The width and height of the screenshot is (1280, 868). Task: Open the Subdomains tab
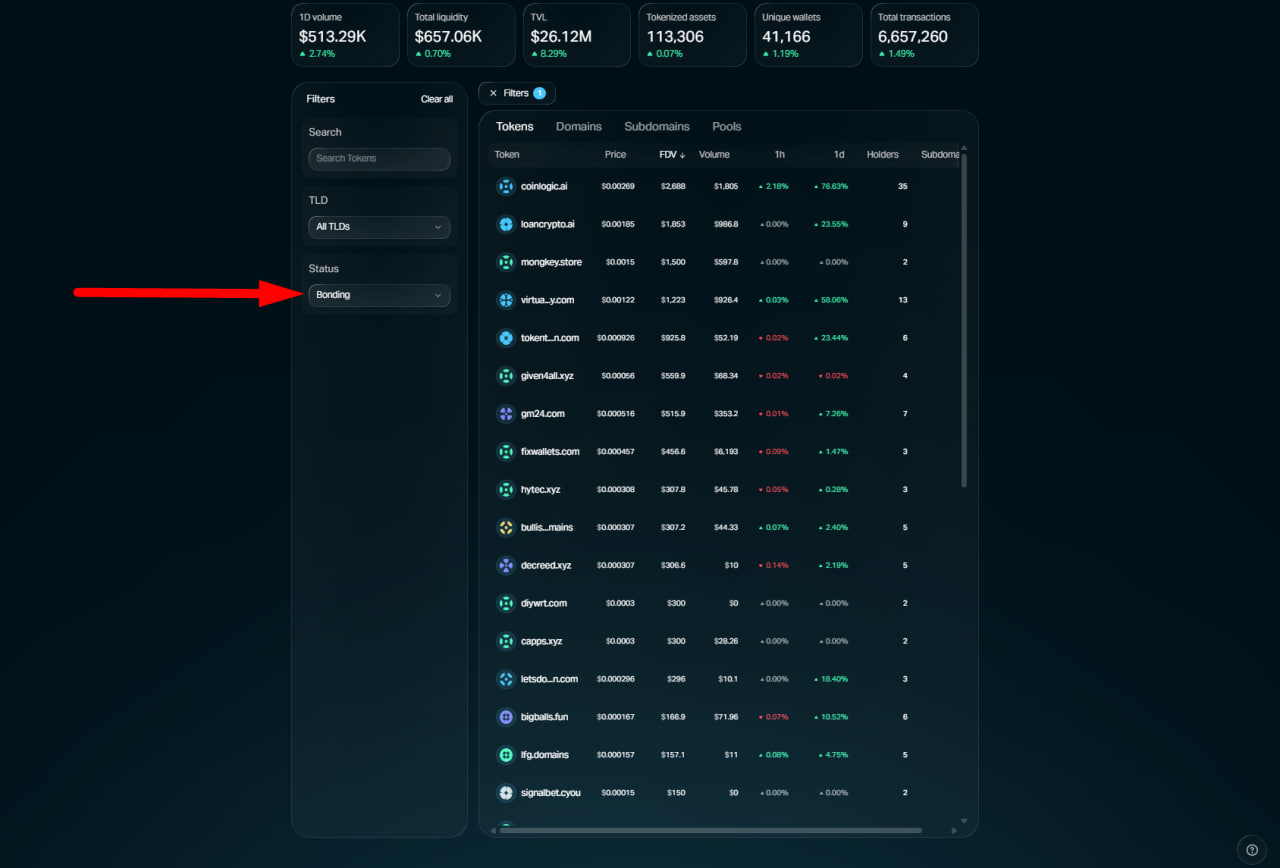coord(656,127)
